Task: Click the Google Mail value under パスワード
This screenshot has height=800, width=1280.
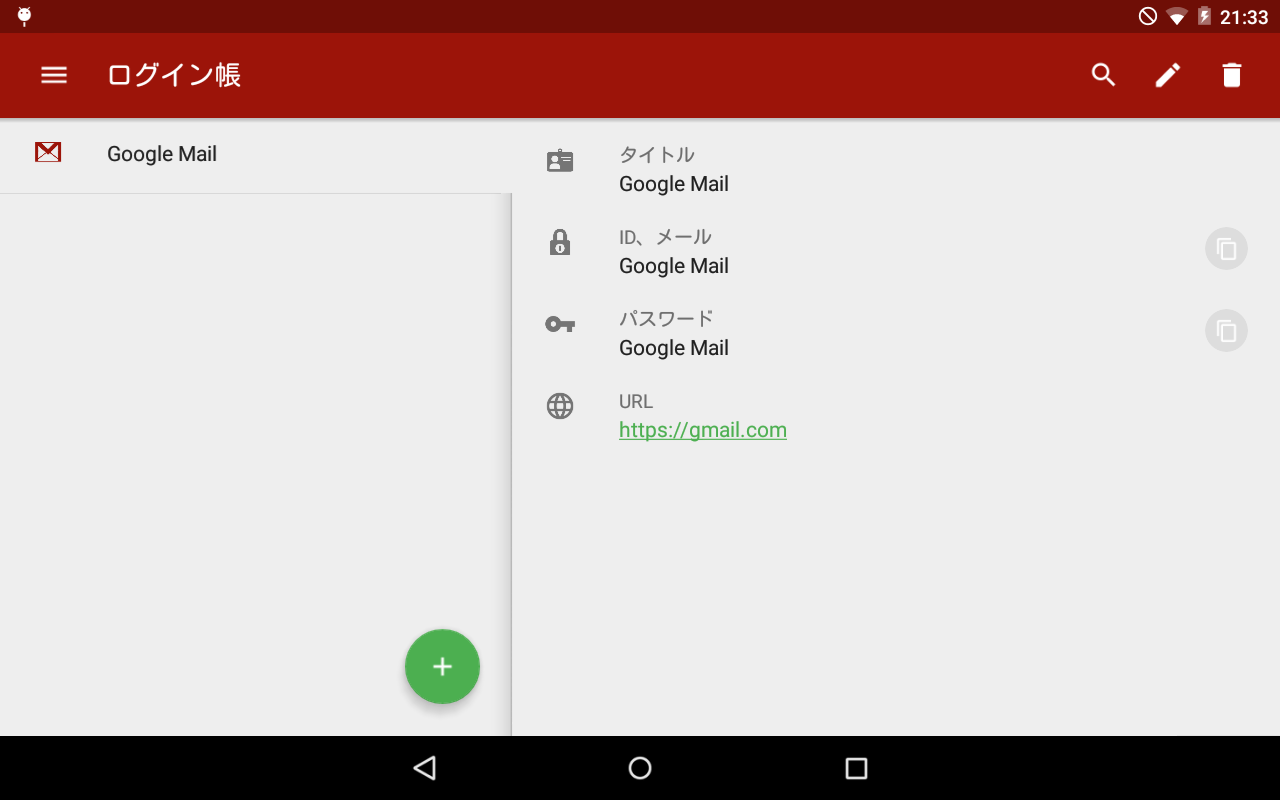Action: pyautogui.click(x=674, y=348)
